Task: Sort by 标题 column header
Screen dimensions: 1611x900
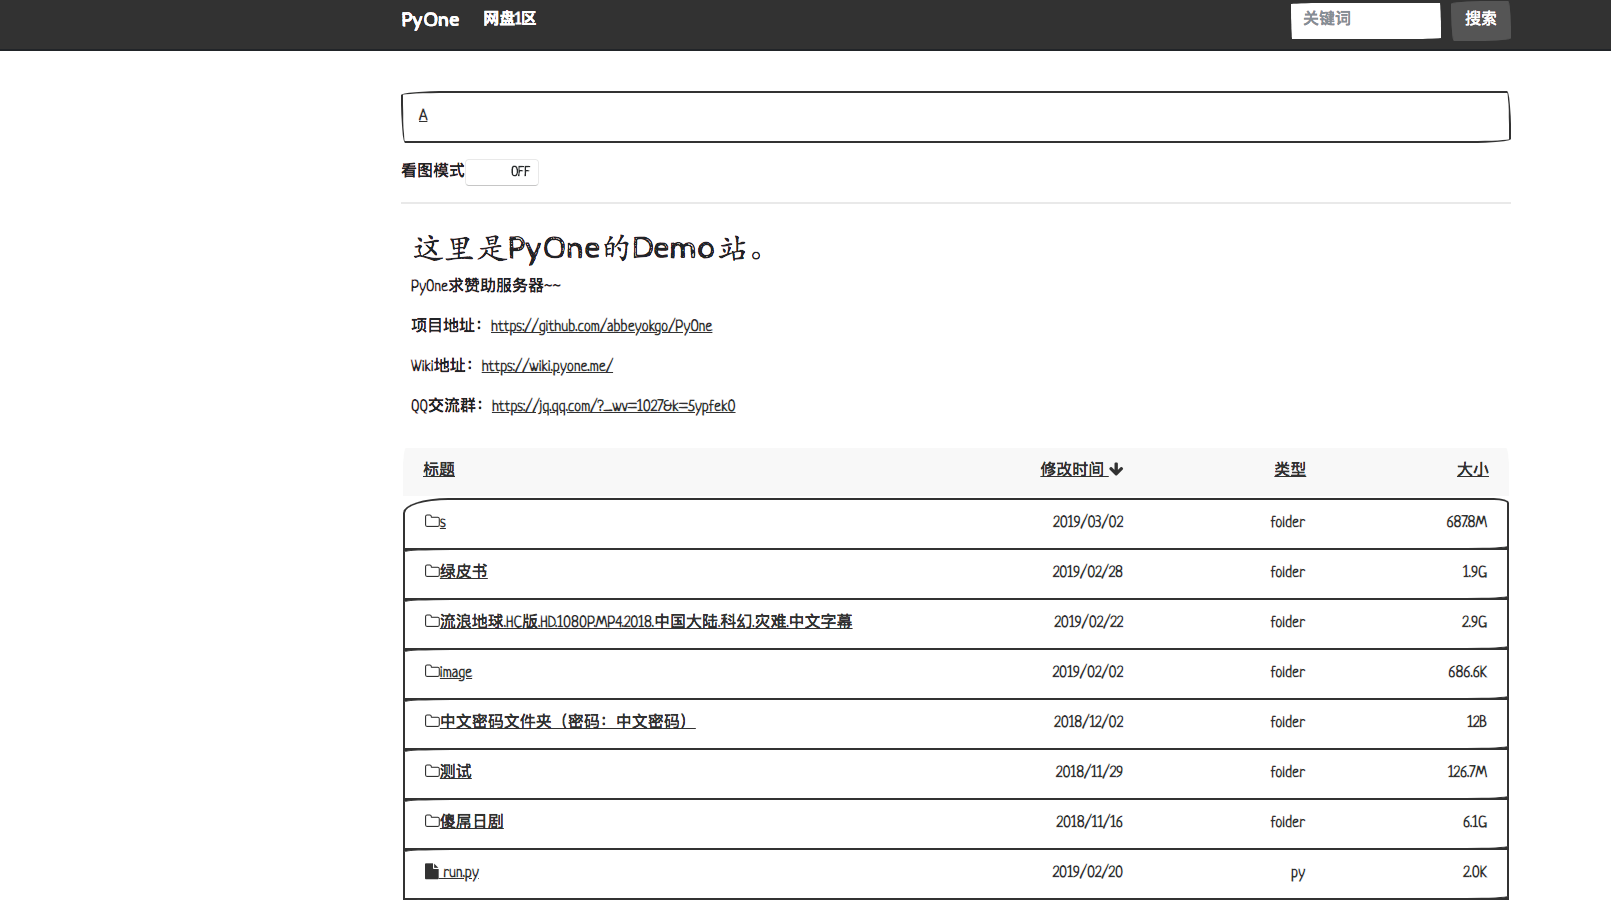Action: tap(439, 469)
